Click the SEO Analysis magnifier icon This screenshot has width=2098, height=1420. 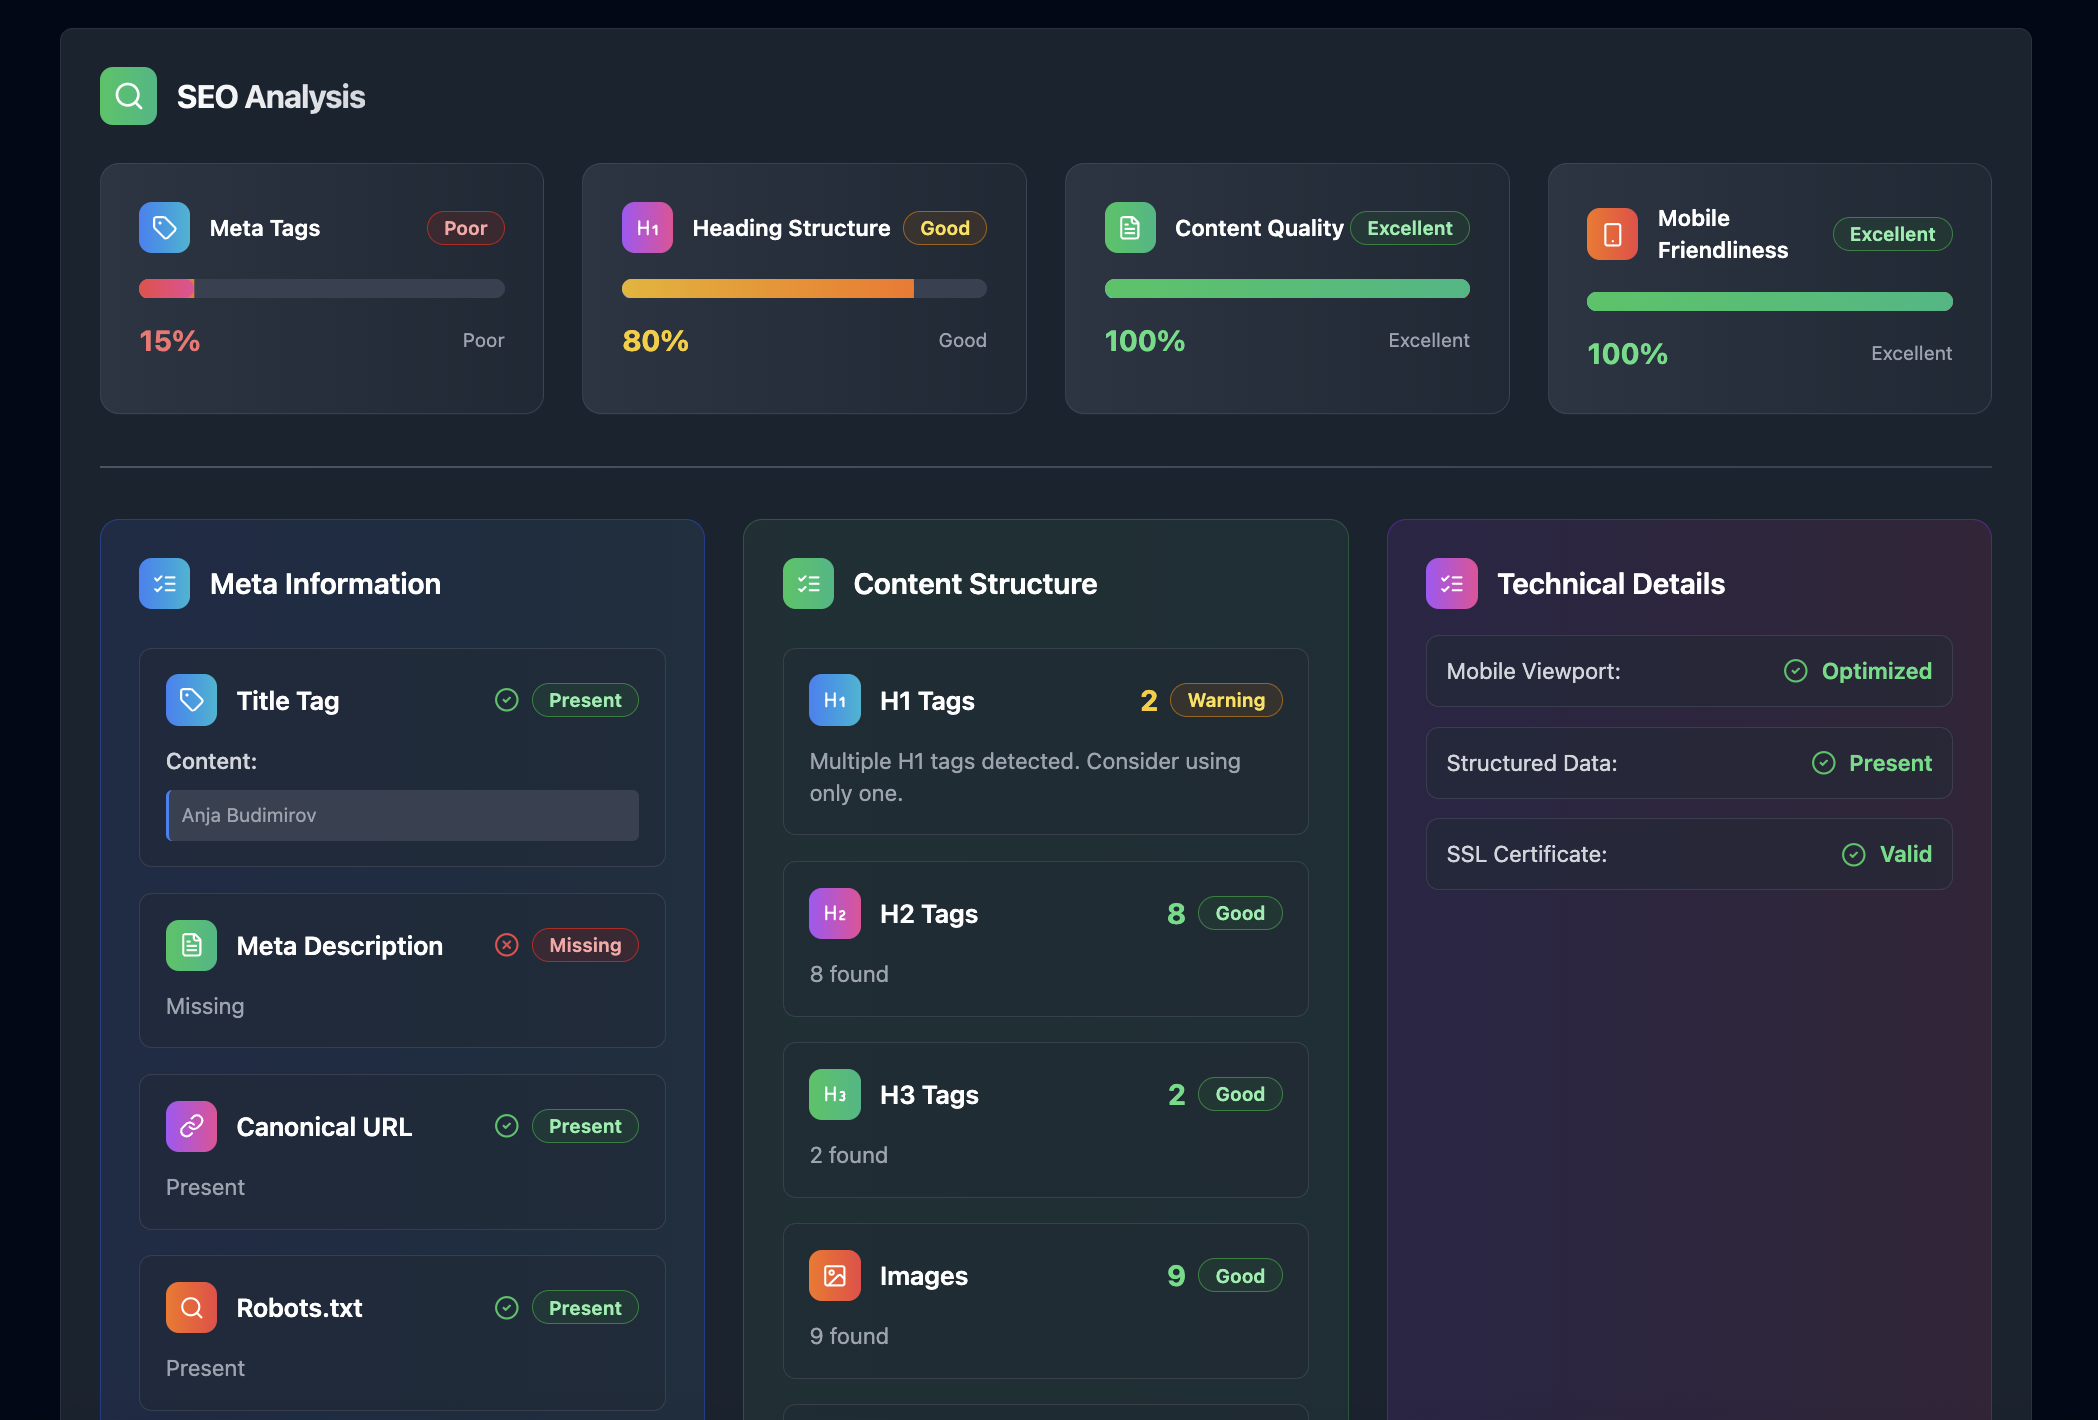[x=128, y=96]
